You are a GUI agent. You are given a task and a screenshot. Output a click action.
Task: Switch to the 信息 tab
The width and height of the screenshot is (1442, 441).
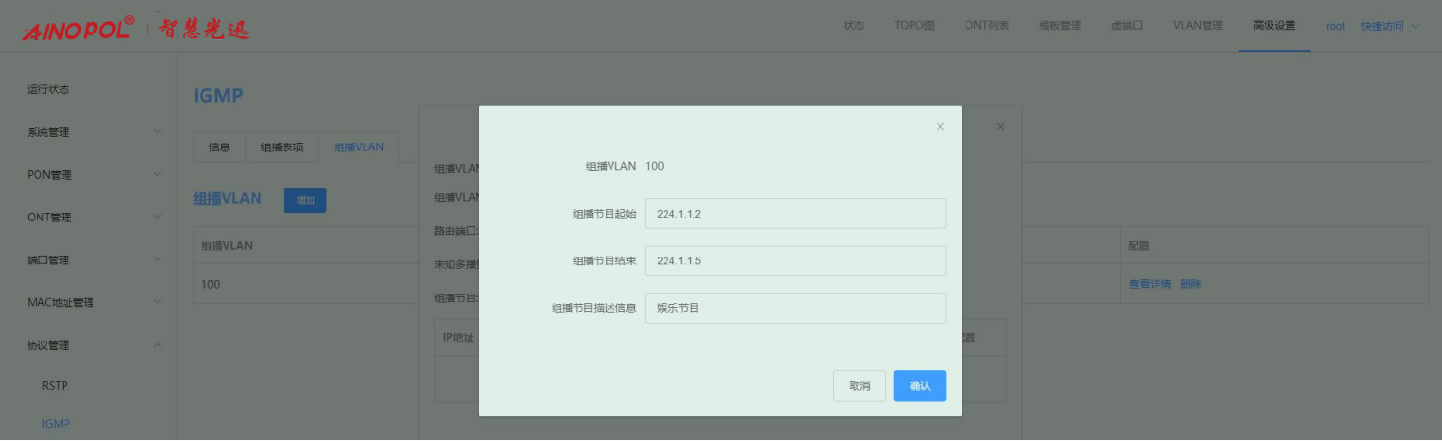(219, 147)
